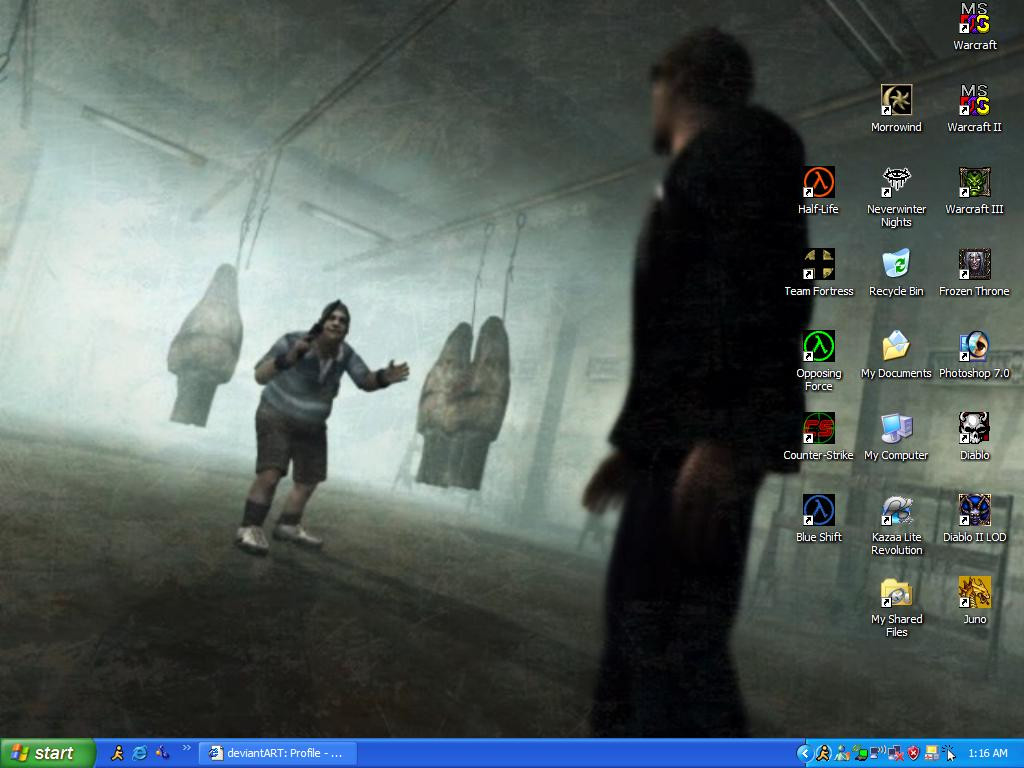Switch to the deviantART: Profile taskbar window

click(278, 753)
